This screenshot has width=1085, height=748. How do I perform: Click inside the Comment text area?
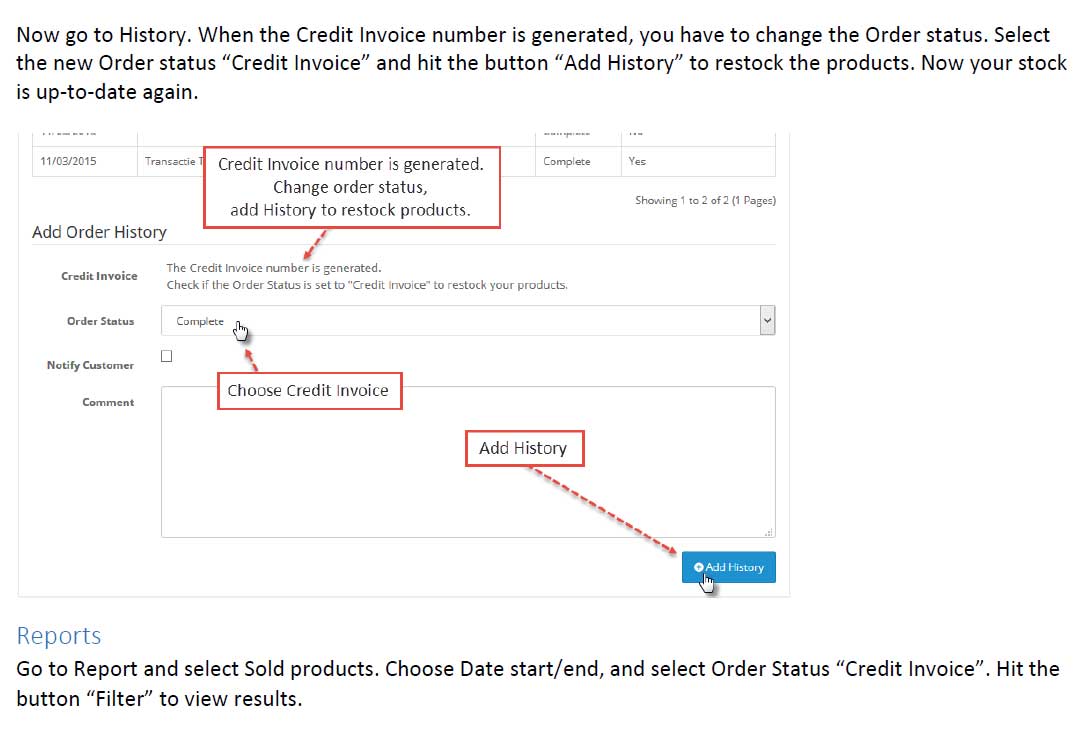click(x=468, y=462)
